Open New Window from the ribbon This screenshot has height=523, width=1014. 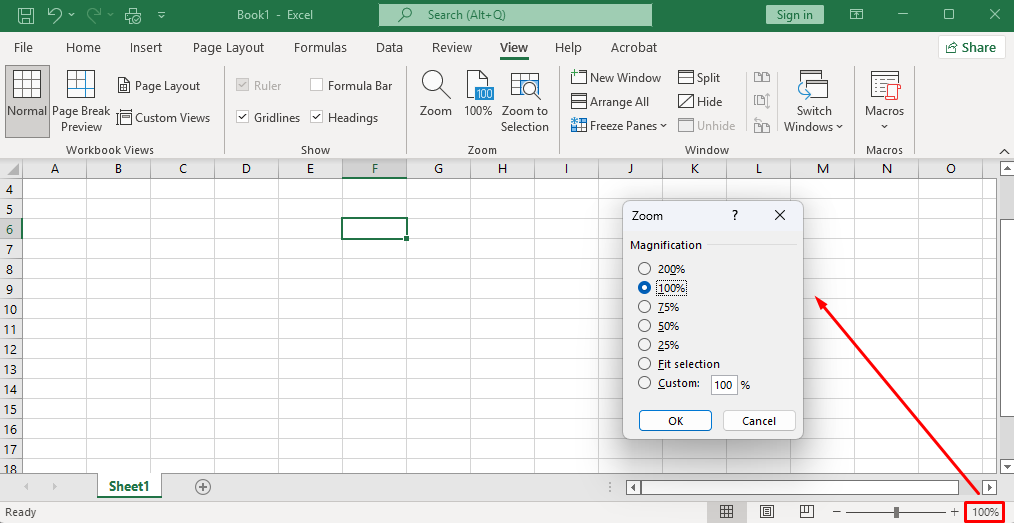[616, 77]
